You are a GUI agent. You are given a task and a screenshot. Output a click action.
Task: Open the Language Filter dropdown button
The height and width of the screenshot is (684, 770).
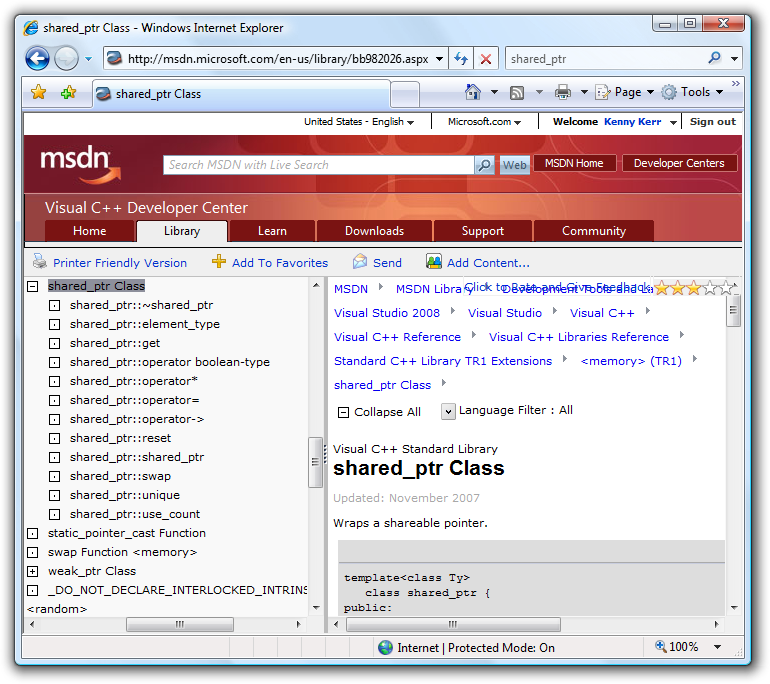coord(448,411)
